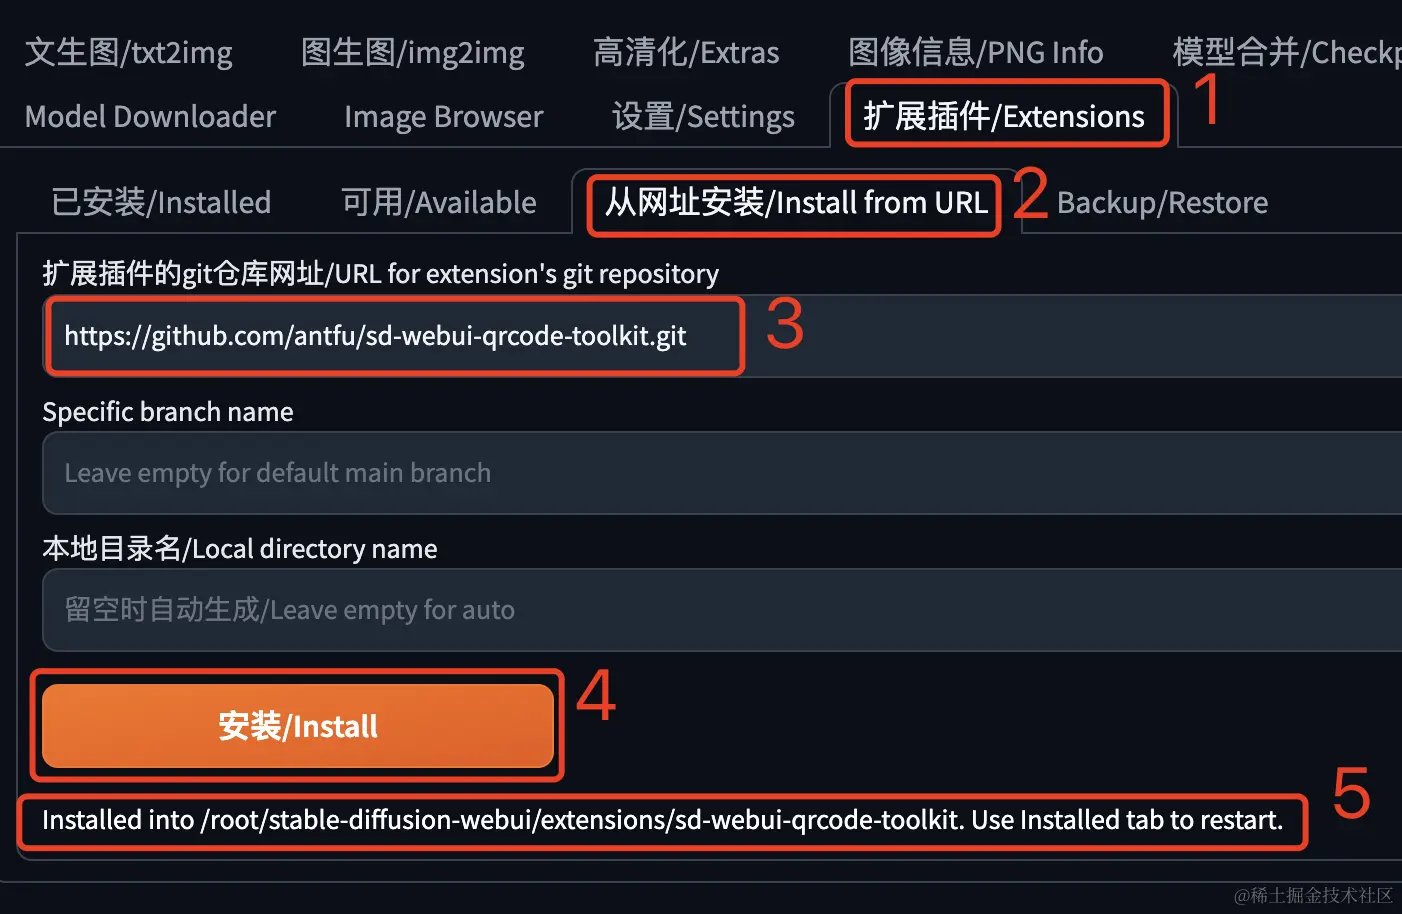This screenshot has height=914, width=1402.
Task: Click the orange 安装/Install button
Action: click(x=298, y=726)
